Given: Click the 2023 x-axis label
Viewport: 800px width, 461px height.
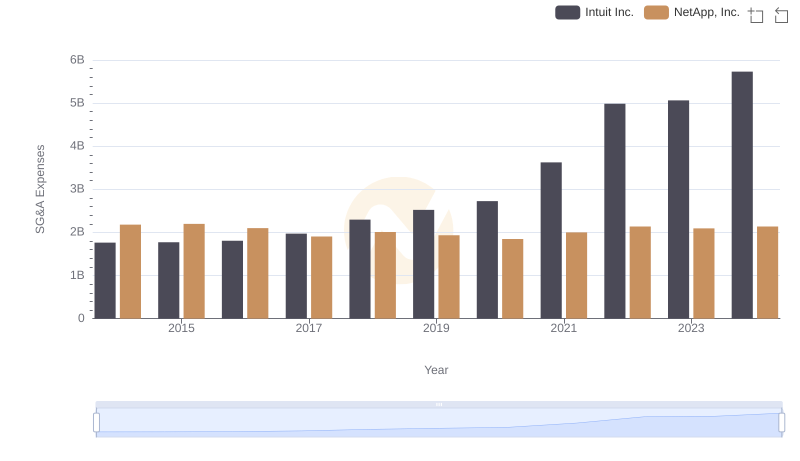Looking at the screenshot, I should (x=691, y=328).
